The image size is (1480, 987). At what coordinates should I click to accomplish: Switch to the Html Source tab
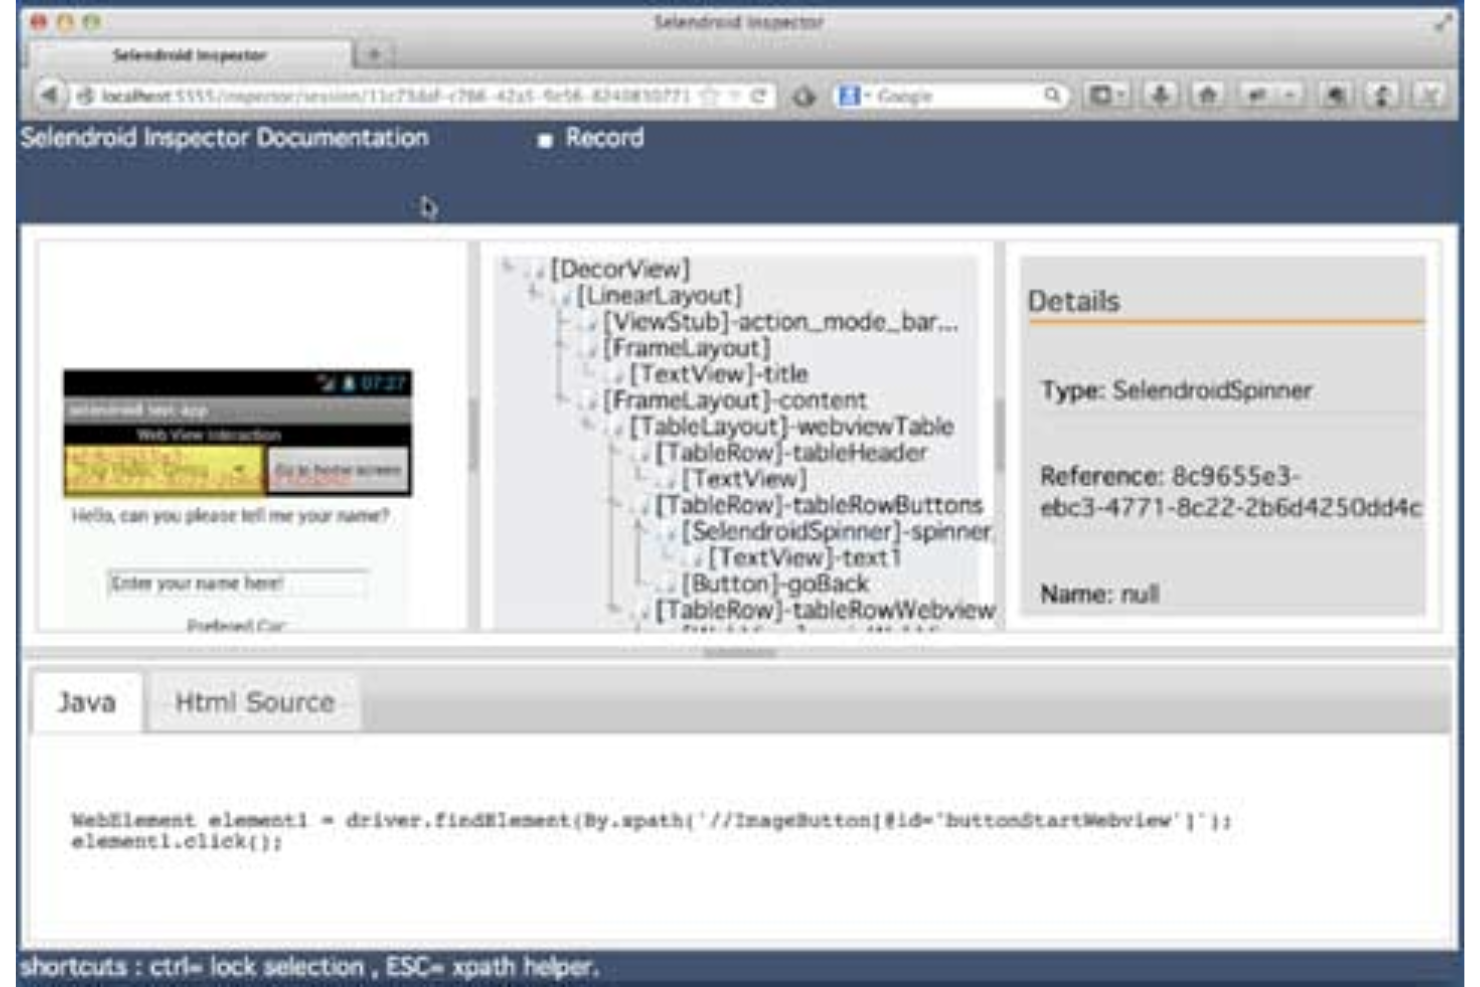click(x=254, y=703)
